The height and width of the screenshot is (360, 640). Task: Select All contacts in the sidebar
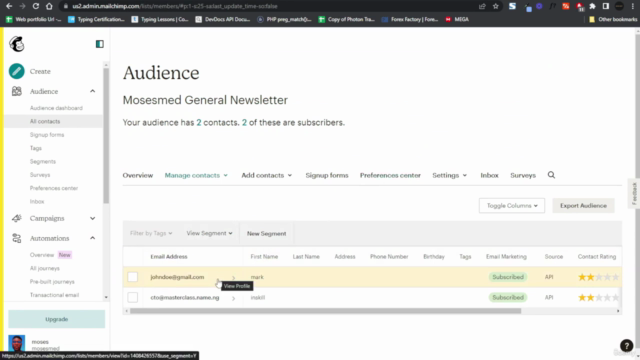point(45,121)
